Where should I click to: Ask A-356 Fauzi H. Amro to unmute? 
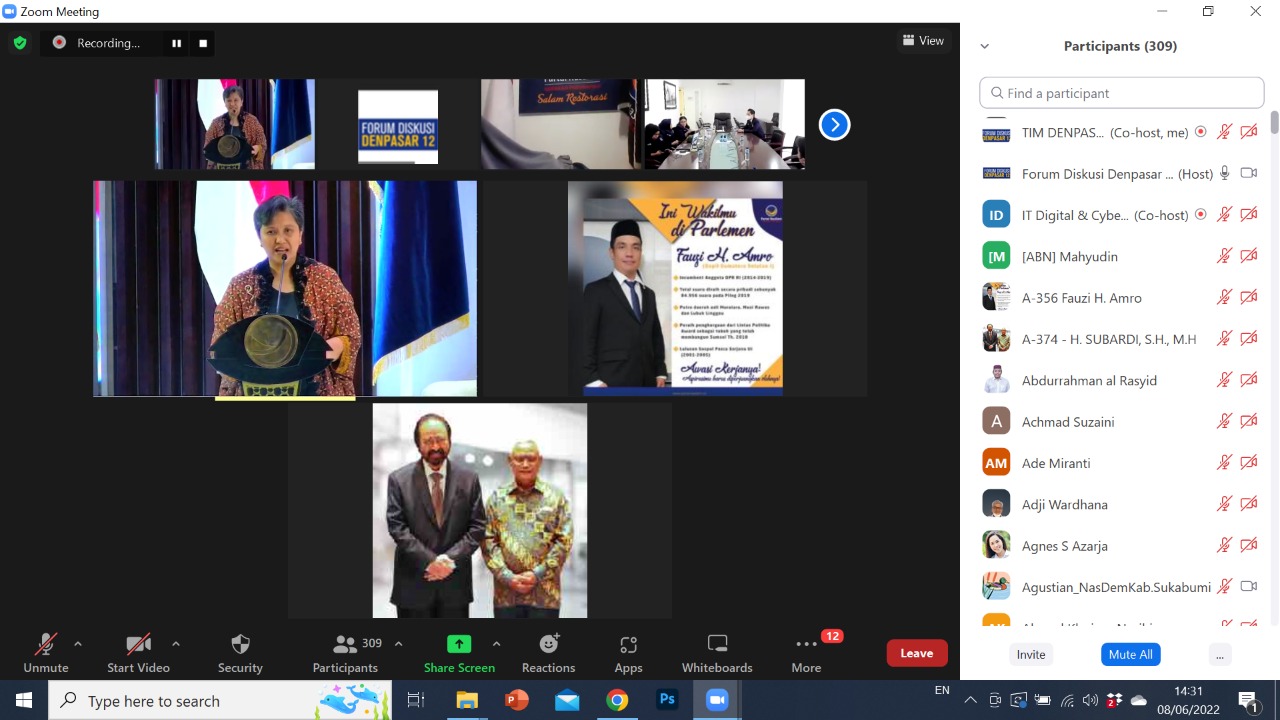click(x=1224, y=297)
